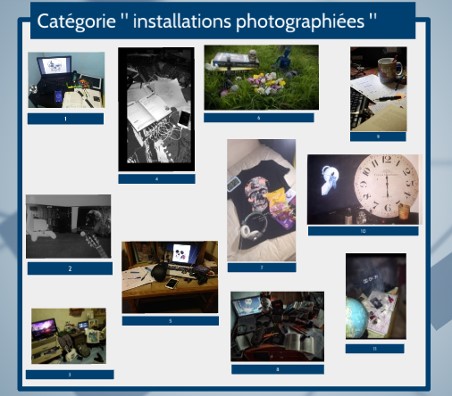Click the blue label numbered 5
The height and width of the screenshot is (396, 452).
[170, 321]
